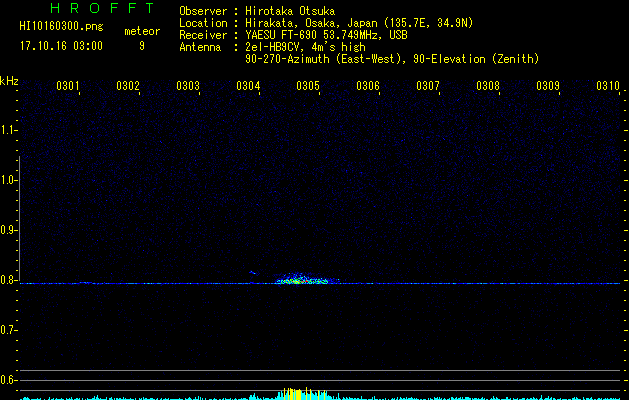629x400 pixels.
Task: Click observer name Hirotaka Otsuka
Action: [x=290, y=11]
